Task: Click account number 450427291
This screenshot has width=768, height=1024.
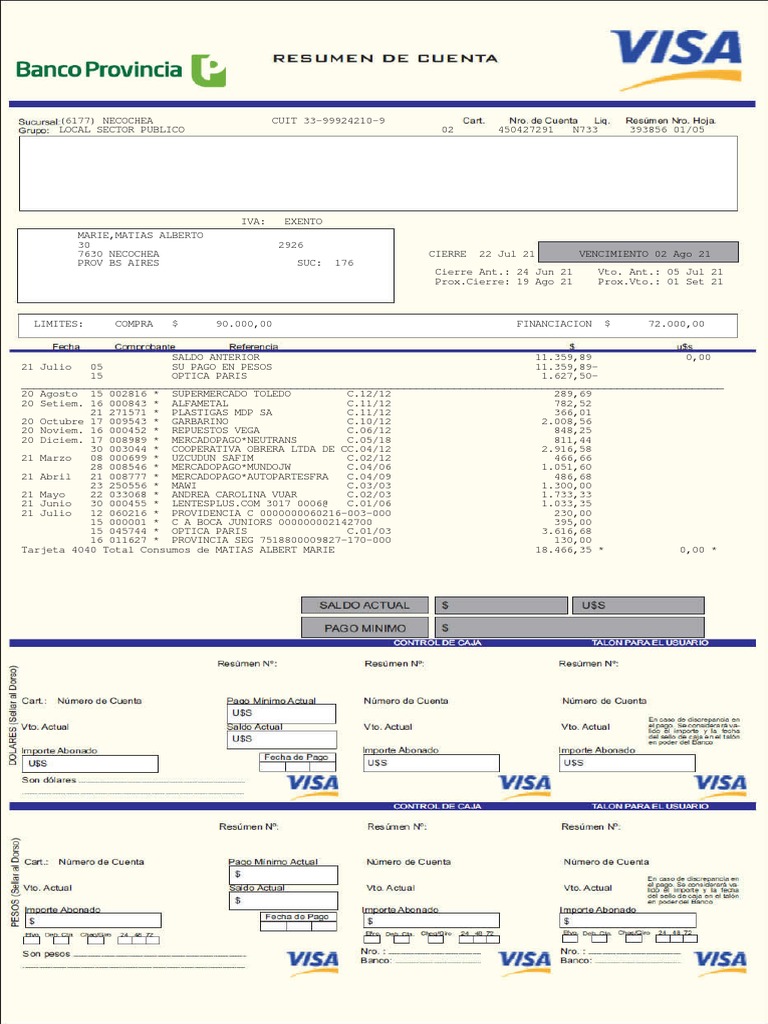Action: tap(526, 130)
